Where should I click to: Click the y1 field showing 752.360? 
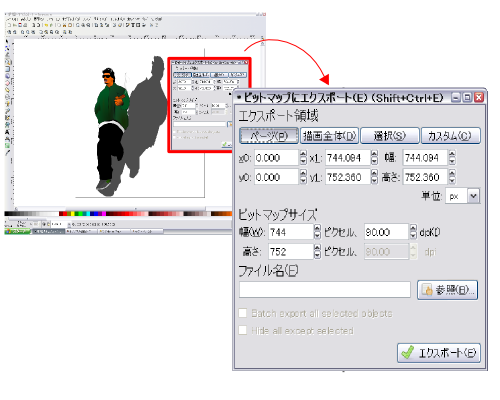click(348, 177)
